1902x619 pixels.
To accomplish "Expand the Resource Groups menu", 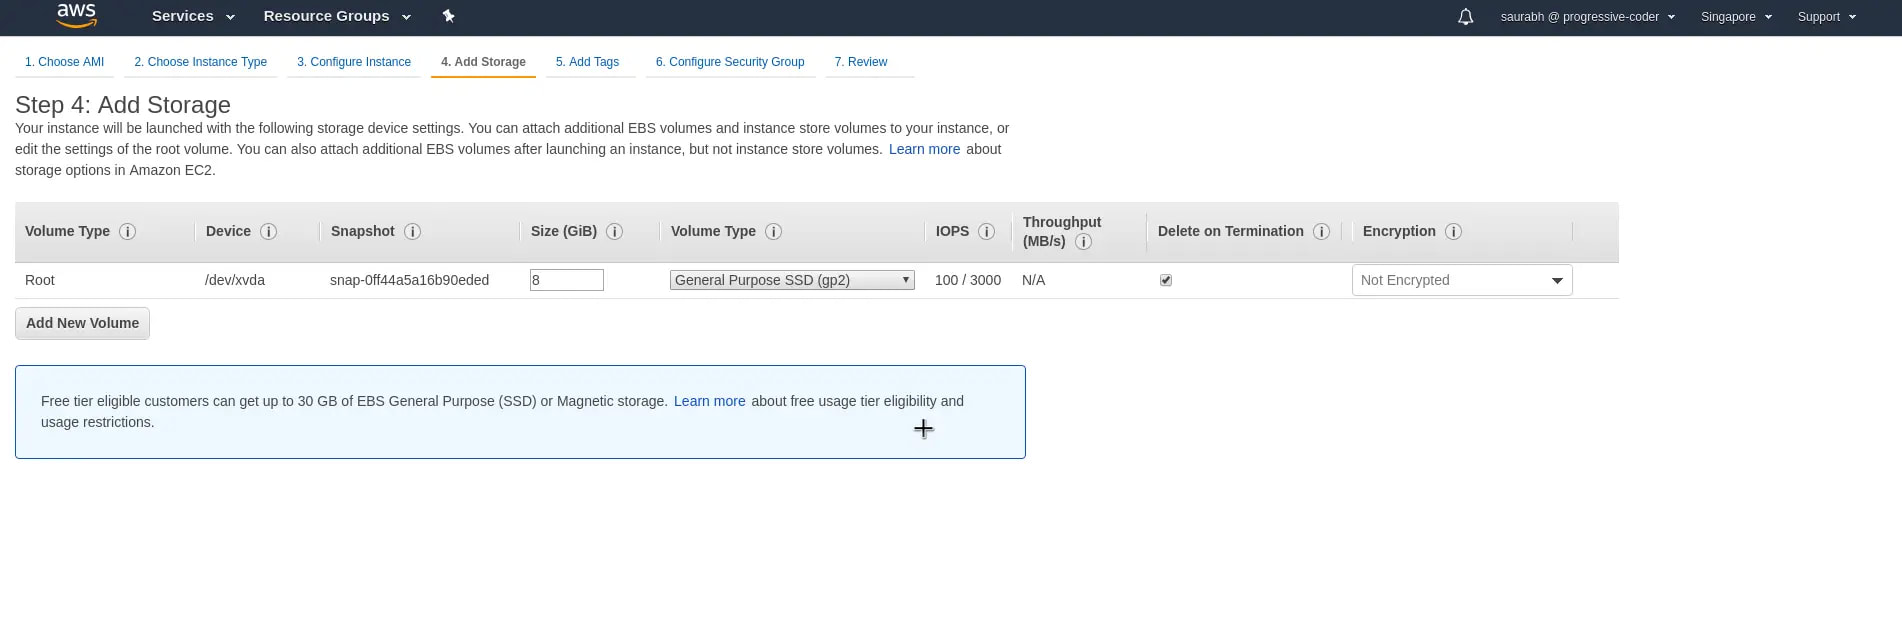I will (x=336, y=17).
